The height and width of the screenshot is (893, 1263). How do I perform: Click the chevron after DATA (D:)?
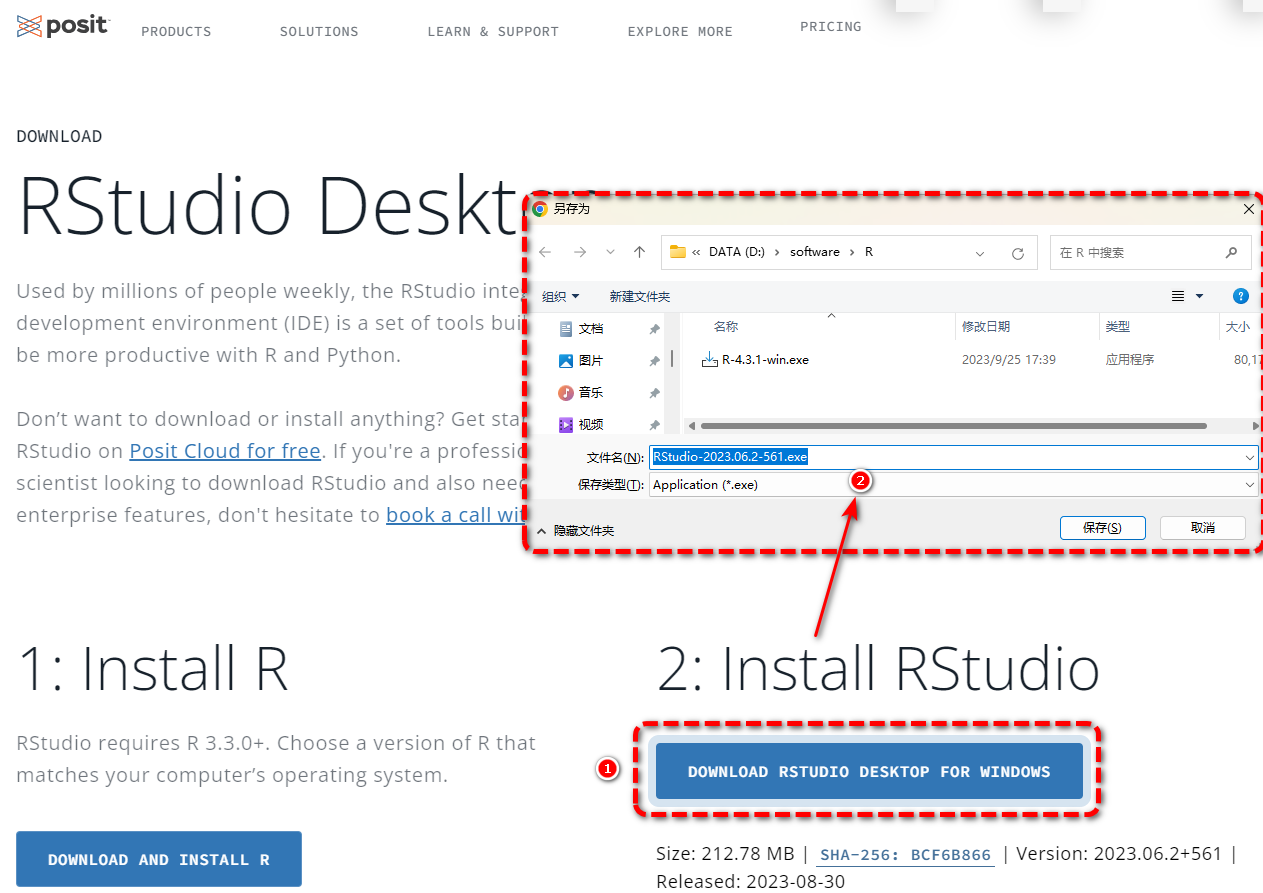click(777, 252)
